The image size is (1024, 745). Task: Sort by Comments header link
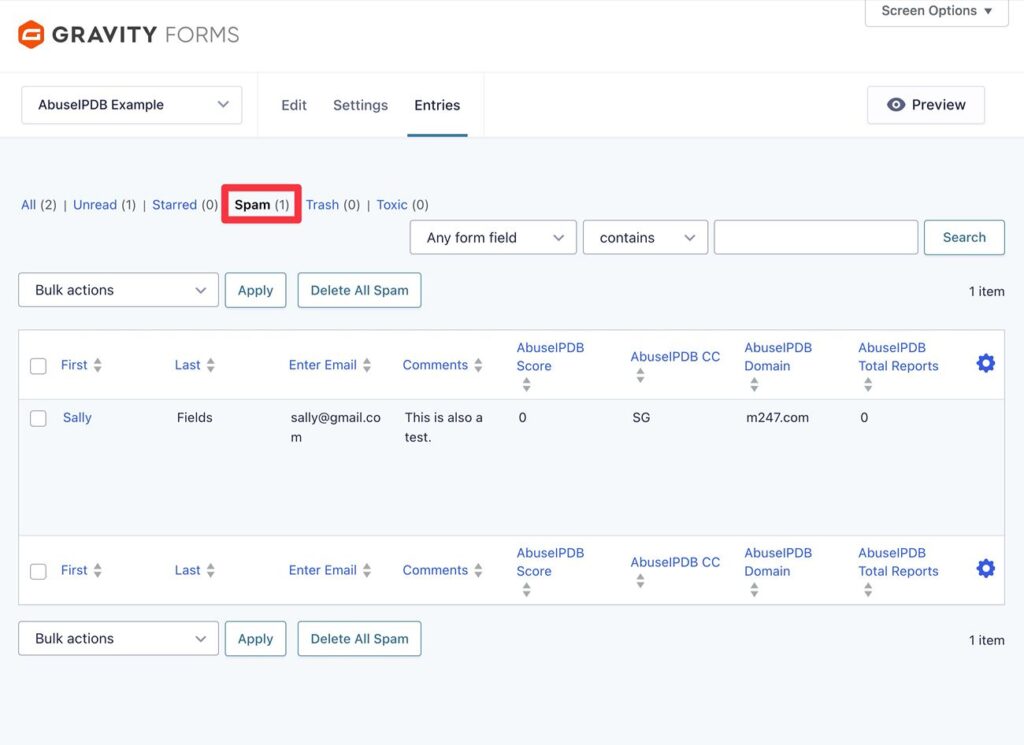click(435, 365)
